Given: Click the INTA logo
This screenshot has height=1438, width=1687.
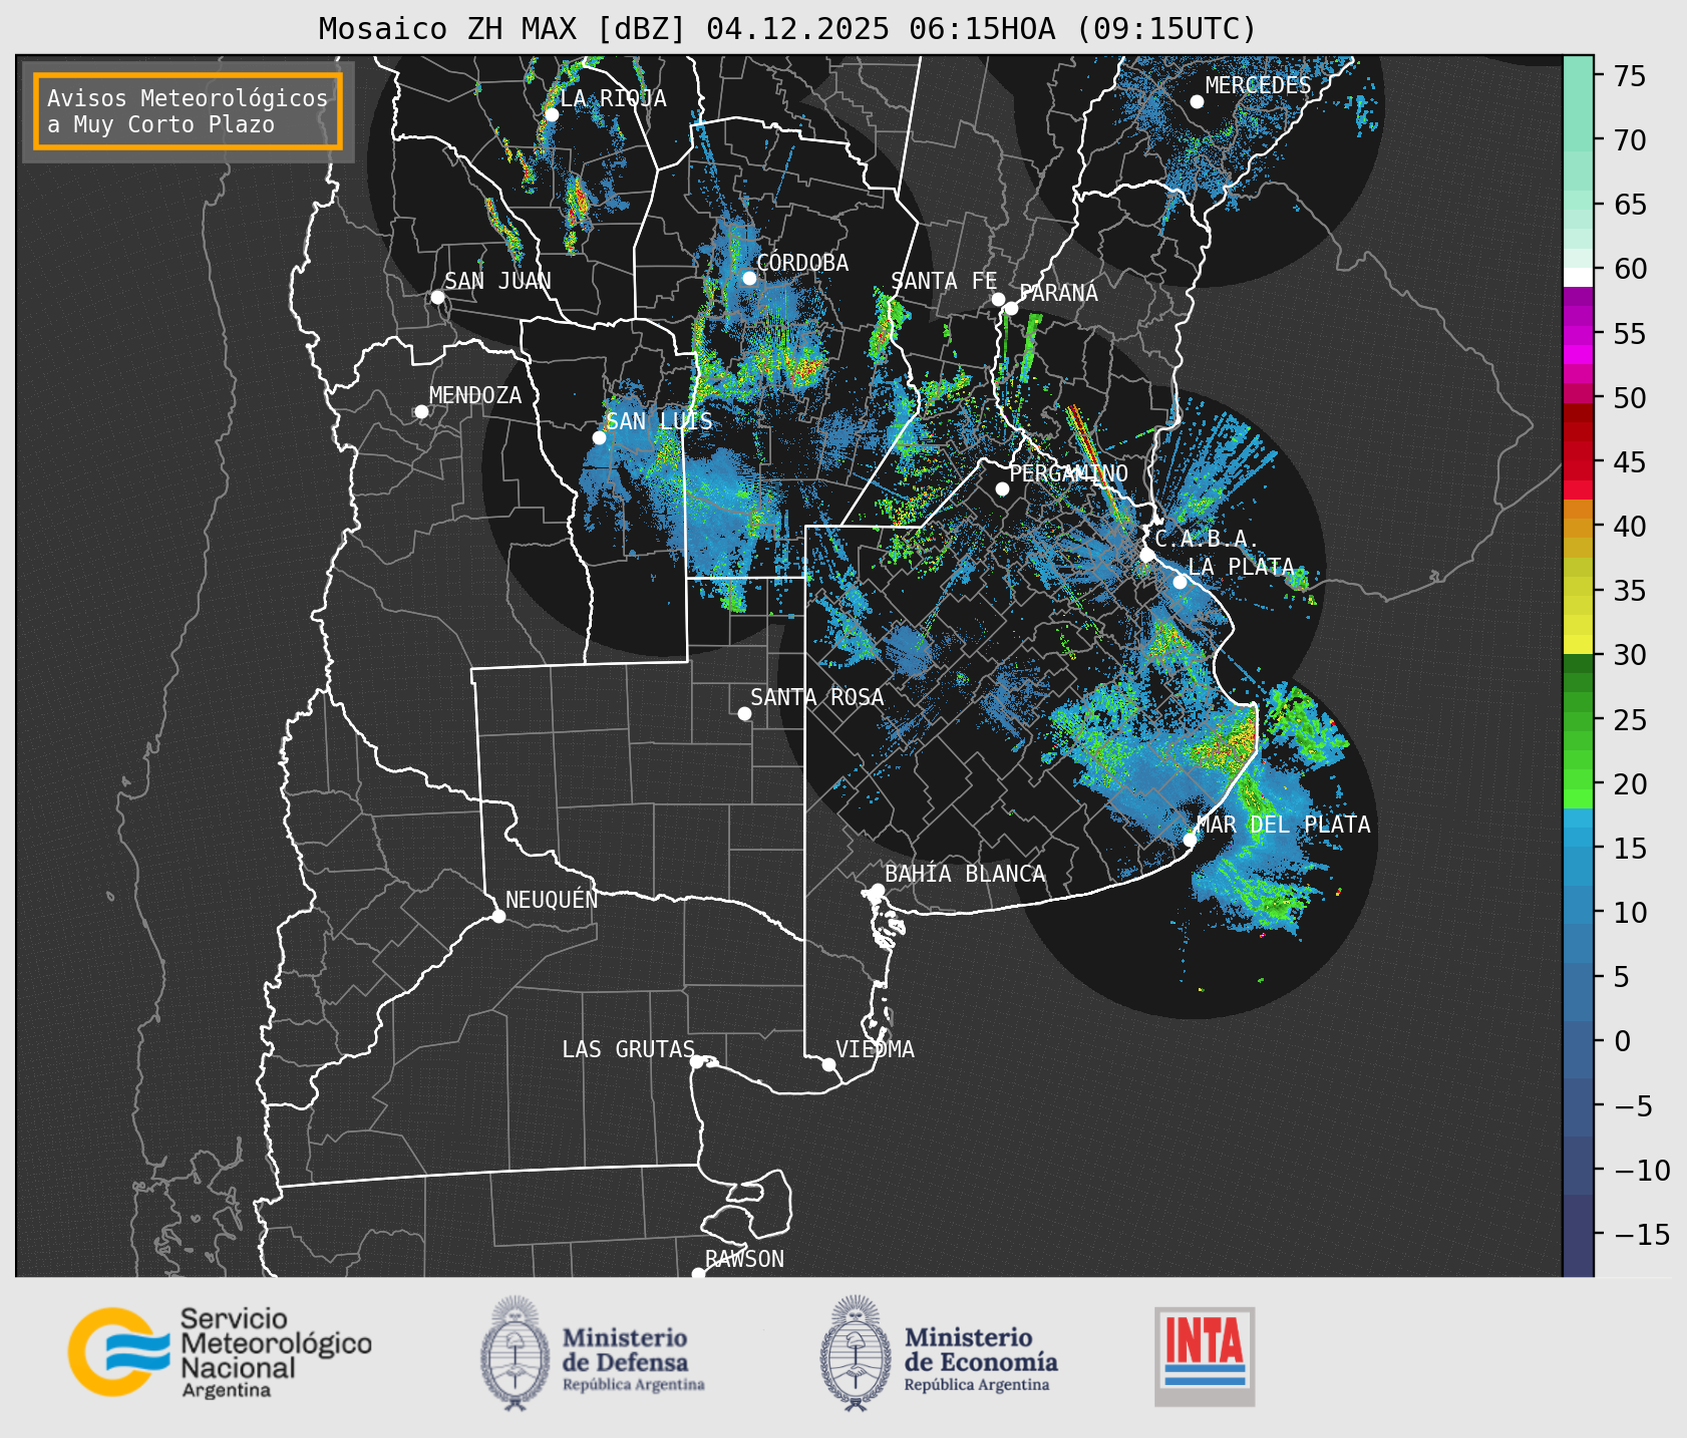Looking at the screenshot, I should pos(1205,1356).
